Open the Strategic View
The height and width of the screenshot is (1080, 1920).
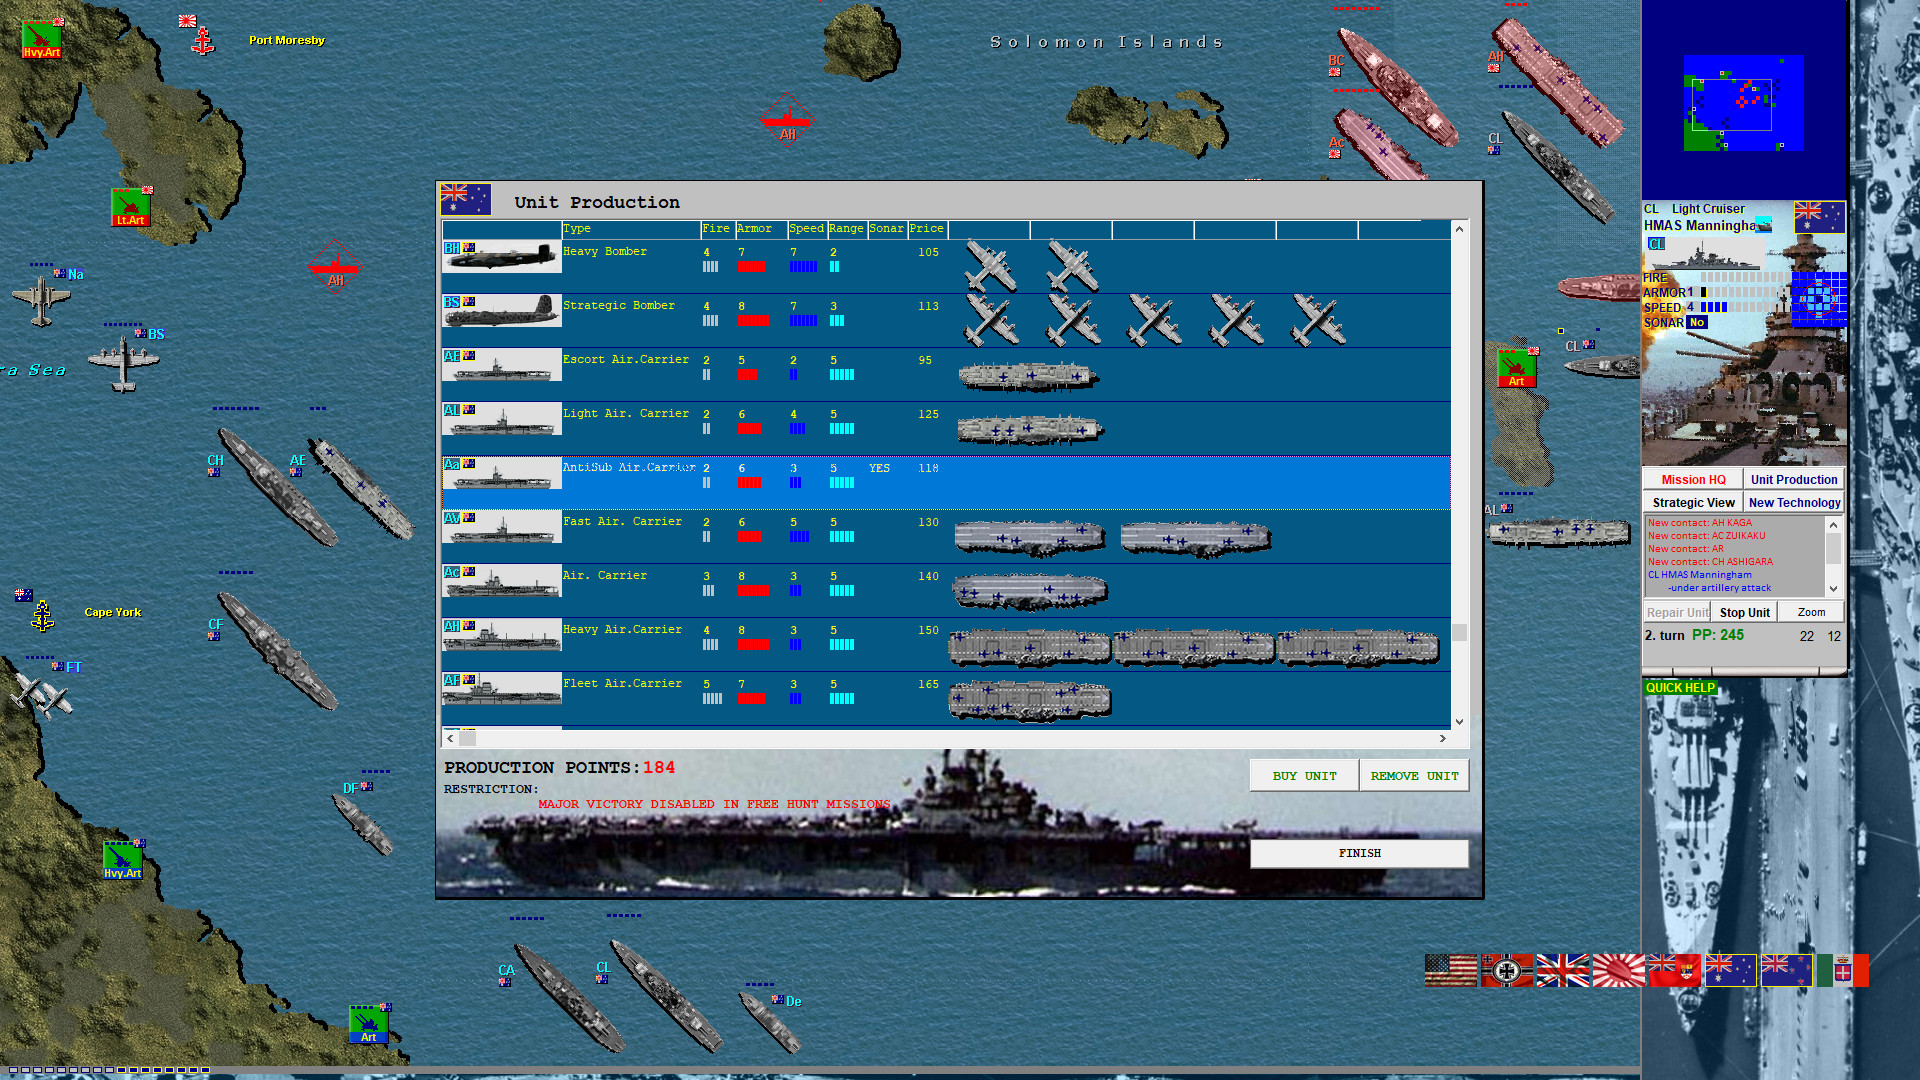click(1692, 502)
